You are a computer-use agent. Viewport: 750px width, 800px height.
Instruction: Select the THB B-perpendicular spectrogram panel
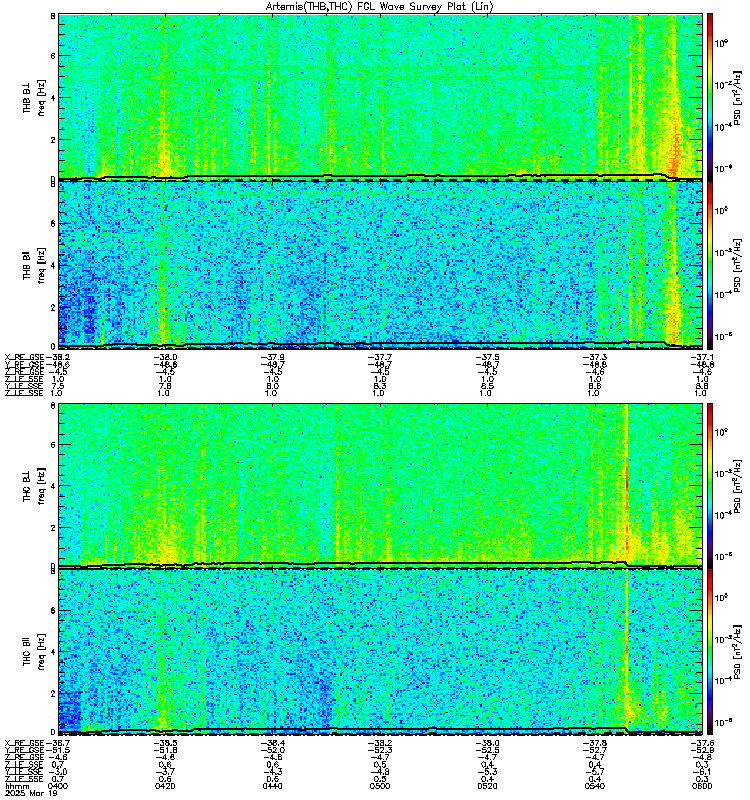pos(381,96)
